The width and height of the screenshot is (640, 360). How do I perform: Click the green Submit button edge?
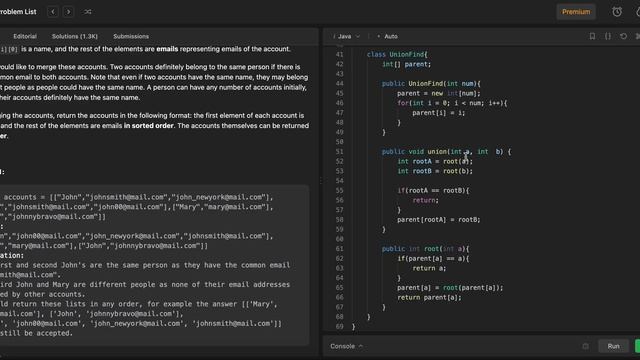coord(637,346)
